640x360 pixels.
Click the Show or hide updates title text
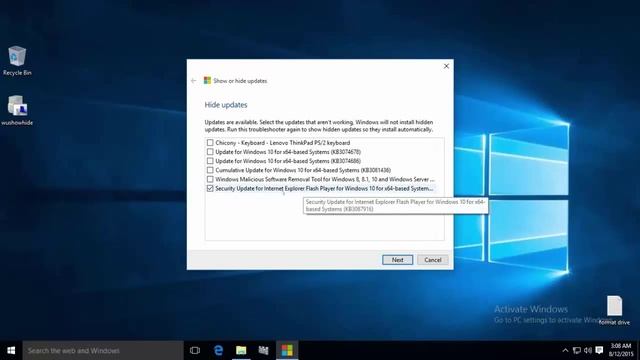(240, 81)
